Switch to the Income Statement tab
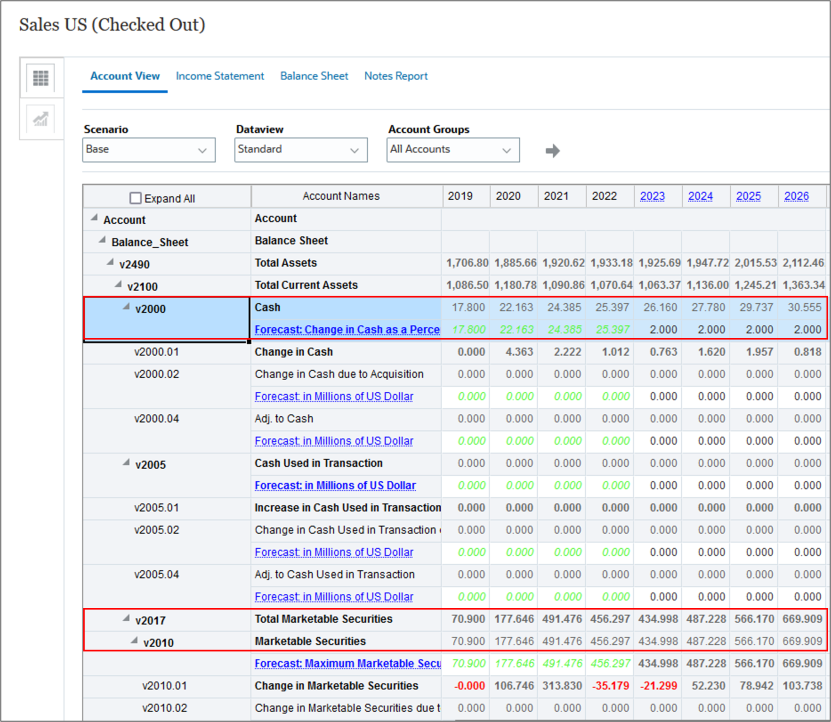Image resolution: width=831 pixels, height=722 pixels. [x=219, y=75]
